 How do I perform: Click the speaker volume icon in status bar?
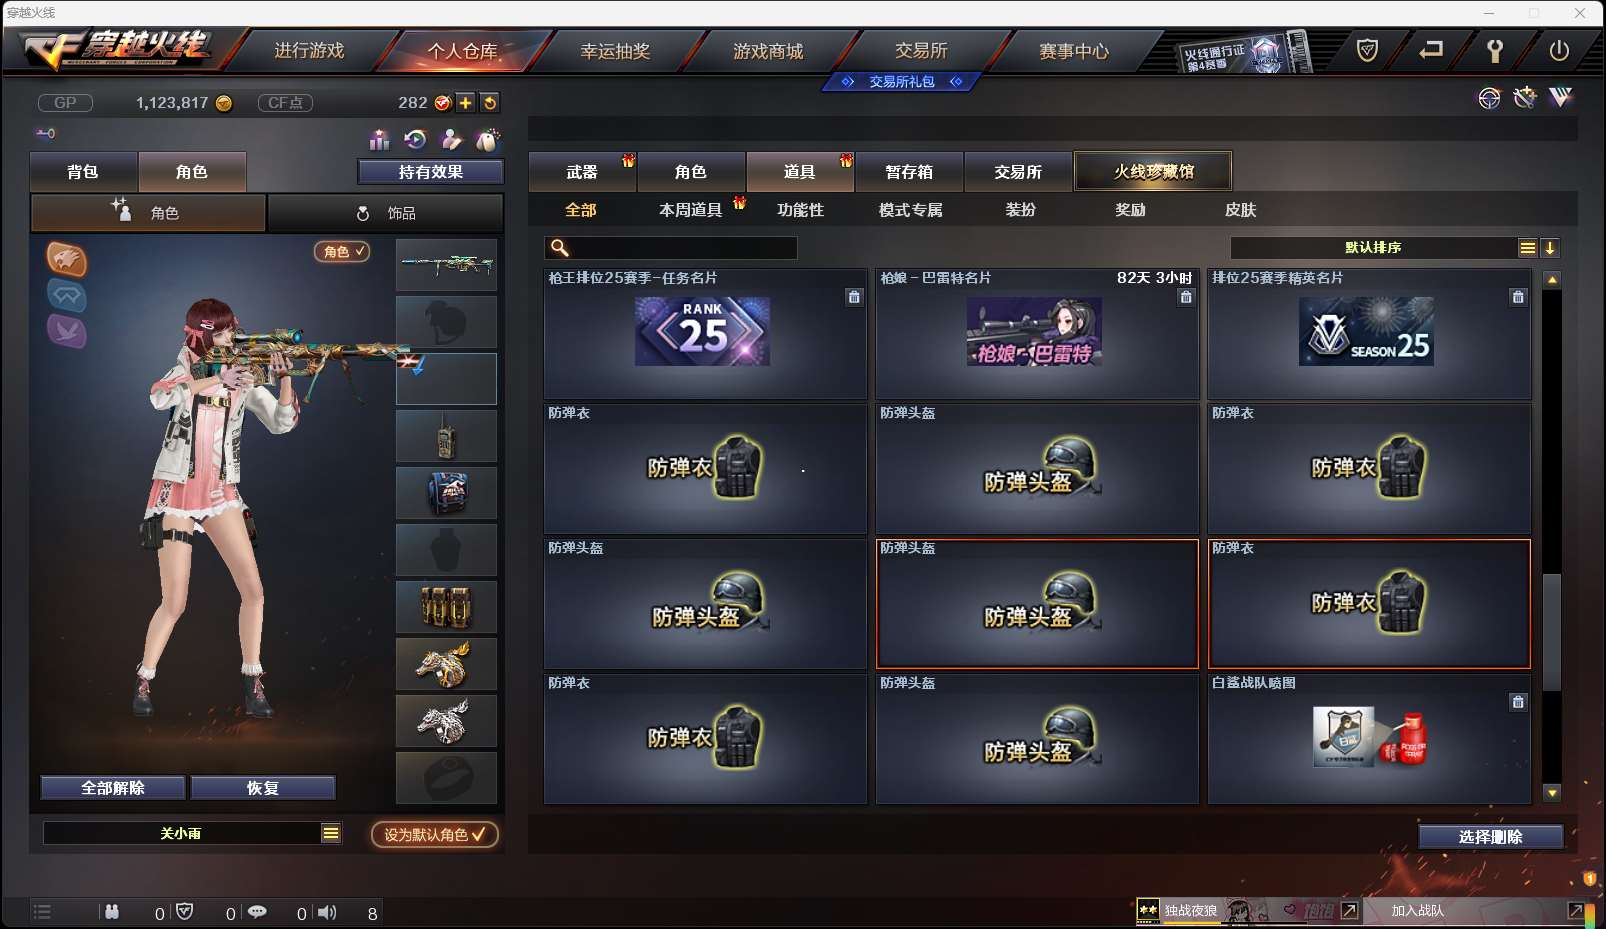pos(327,912)
